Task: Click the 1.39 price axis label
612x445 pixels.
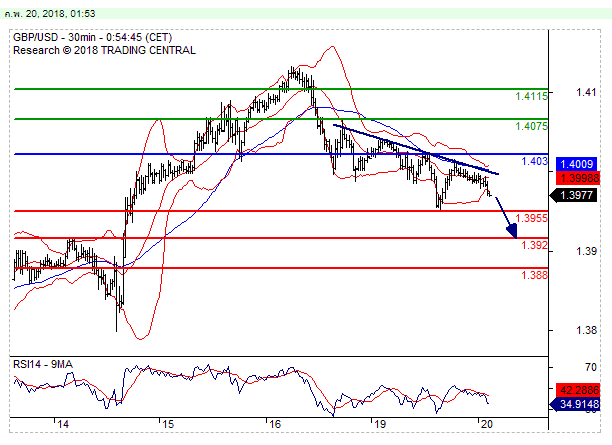Action: (x=586, y=251)
